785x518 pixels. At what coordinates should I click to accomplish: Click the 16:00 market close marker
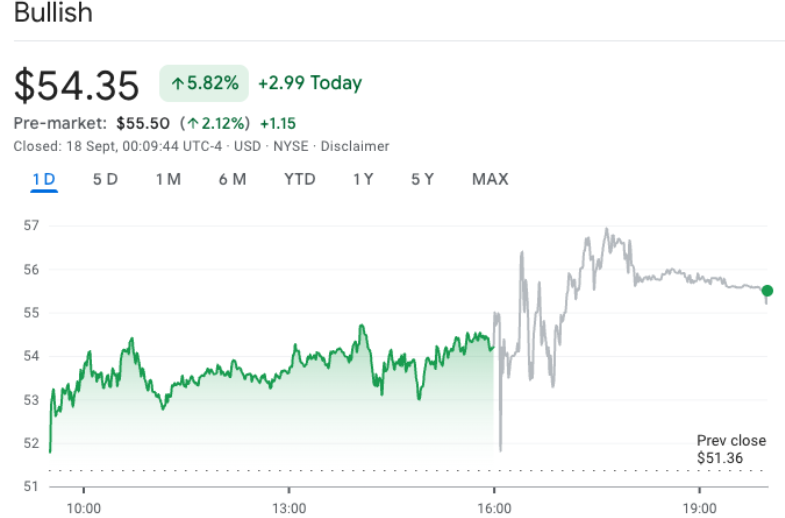pyautogui.click(x=494, y=508)
